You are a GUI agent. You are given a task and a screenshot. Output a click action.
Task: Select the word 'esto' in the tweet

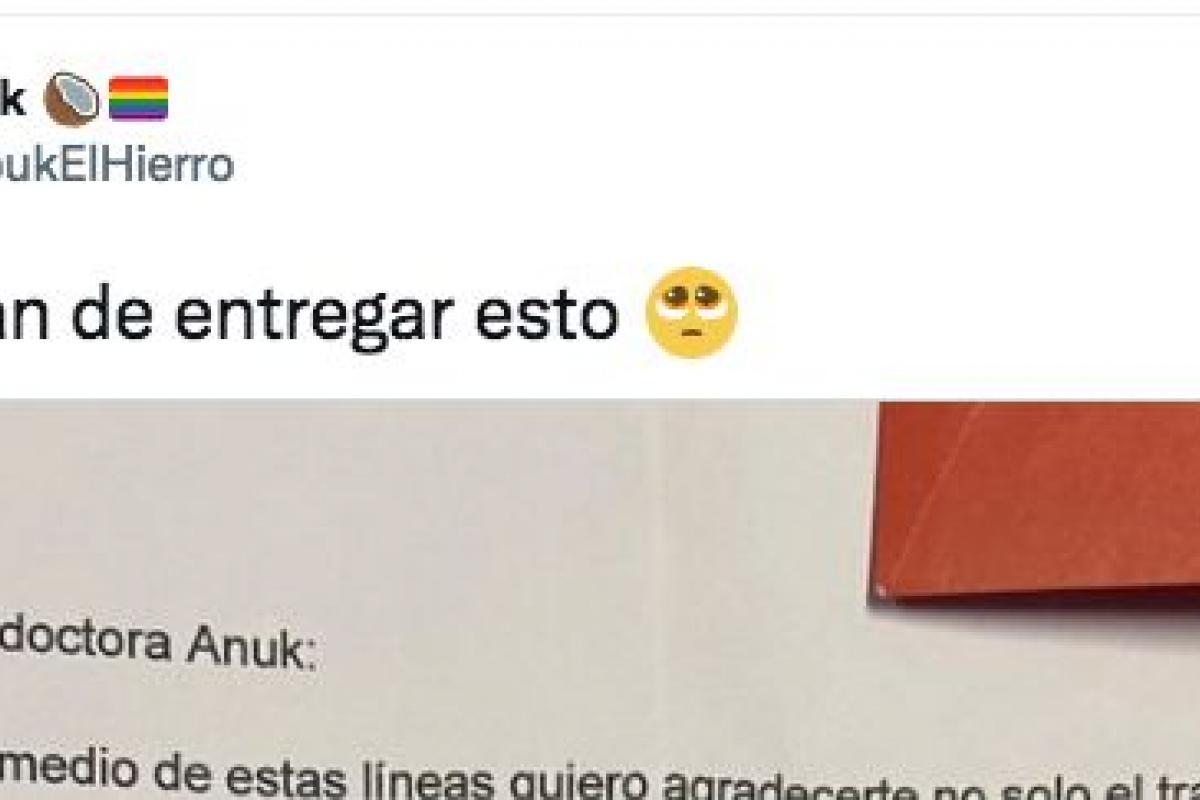pyautogui.click(x=576, y=315)
